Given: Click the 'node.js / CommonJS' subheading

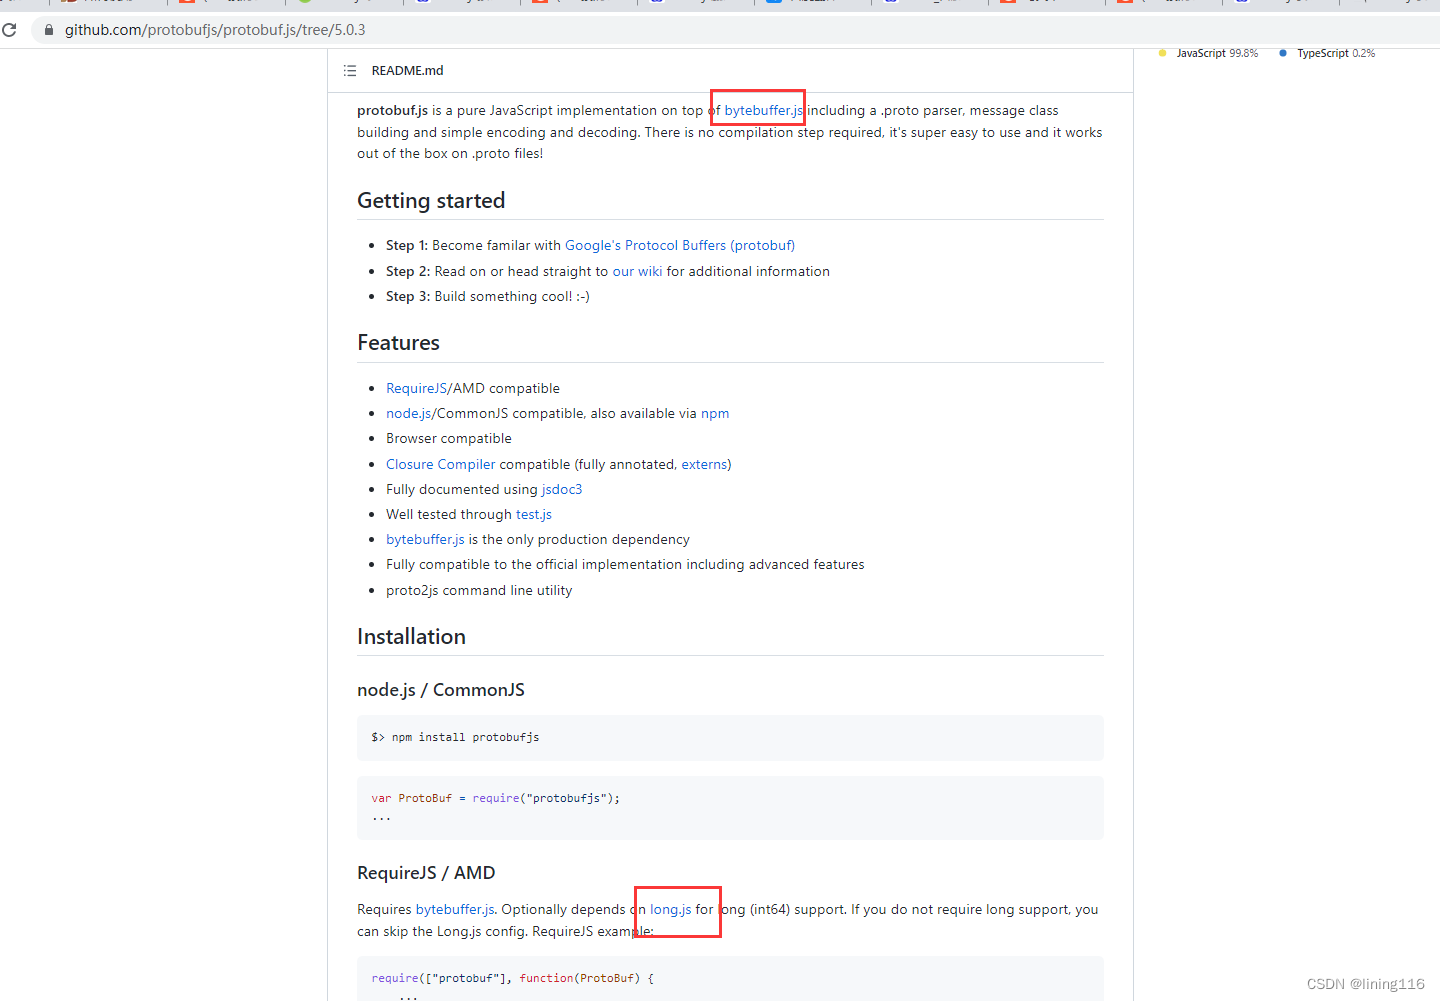Looking at the screenshot, I should [x=441, y=690].
